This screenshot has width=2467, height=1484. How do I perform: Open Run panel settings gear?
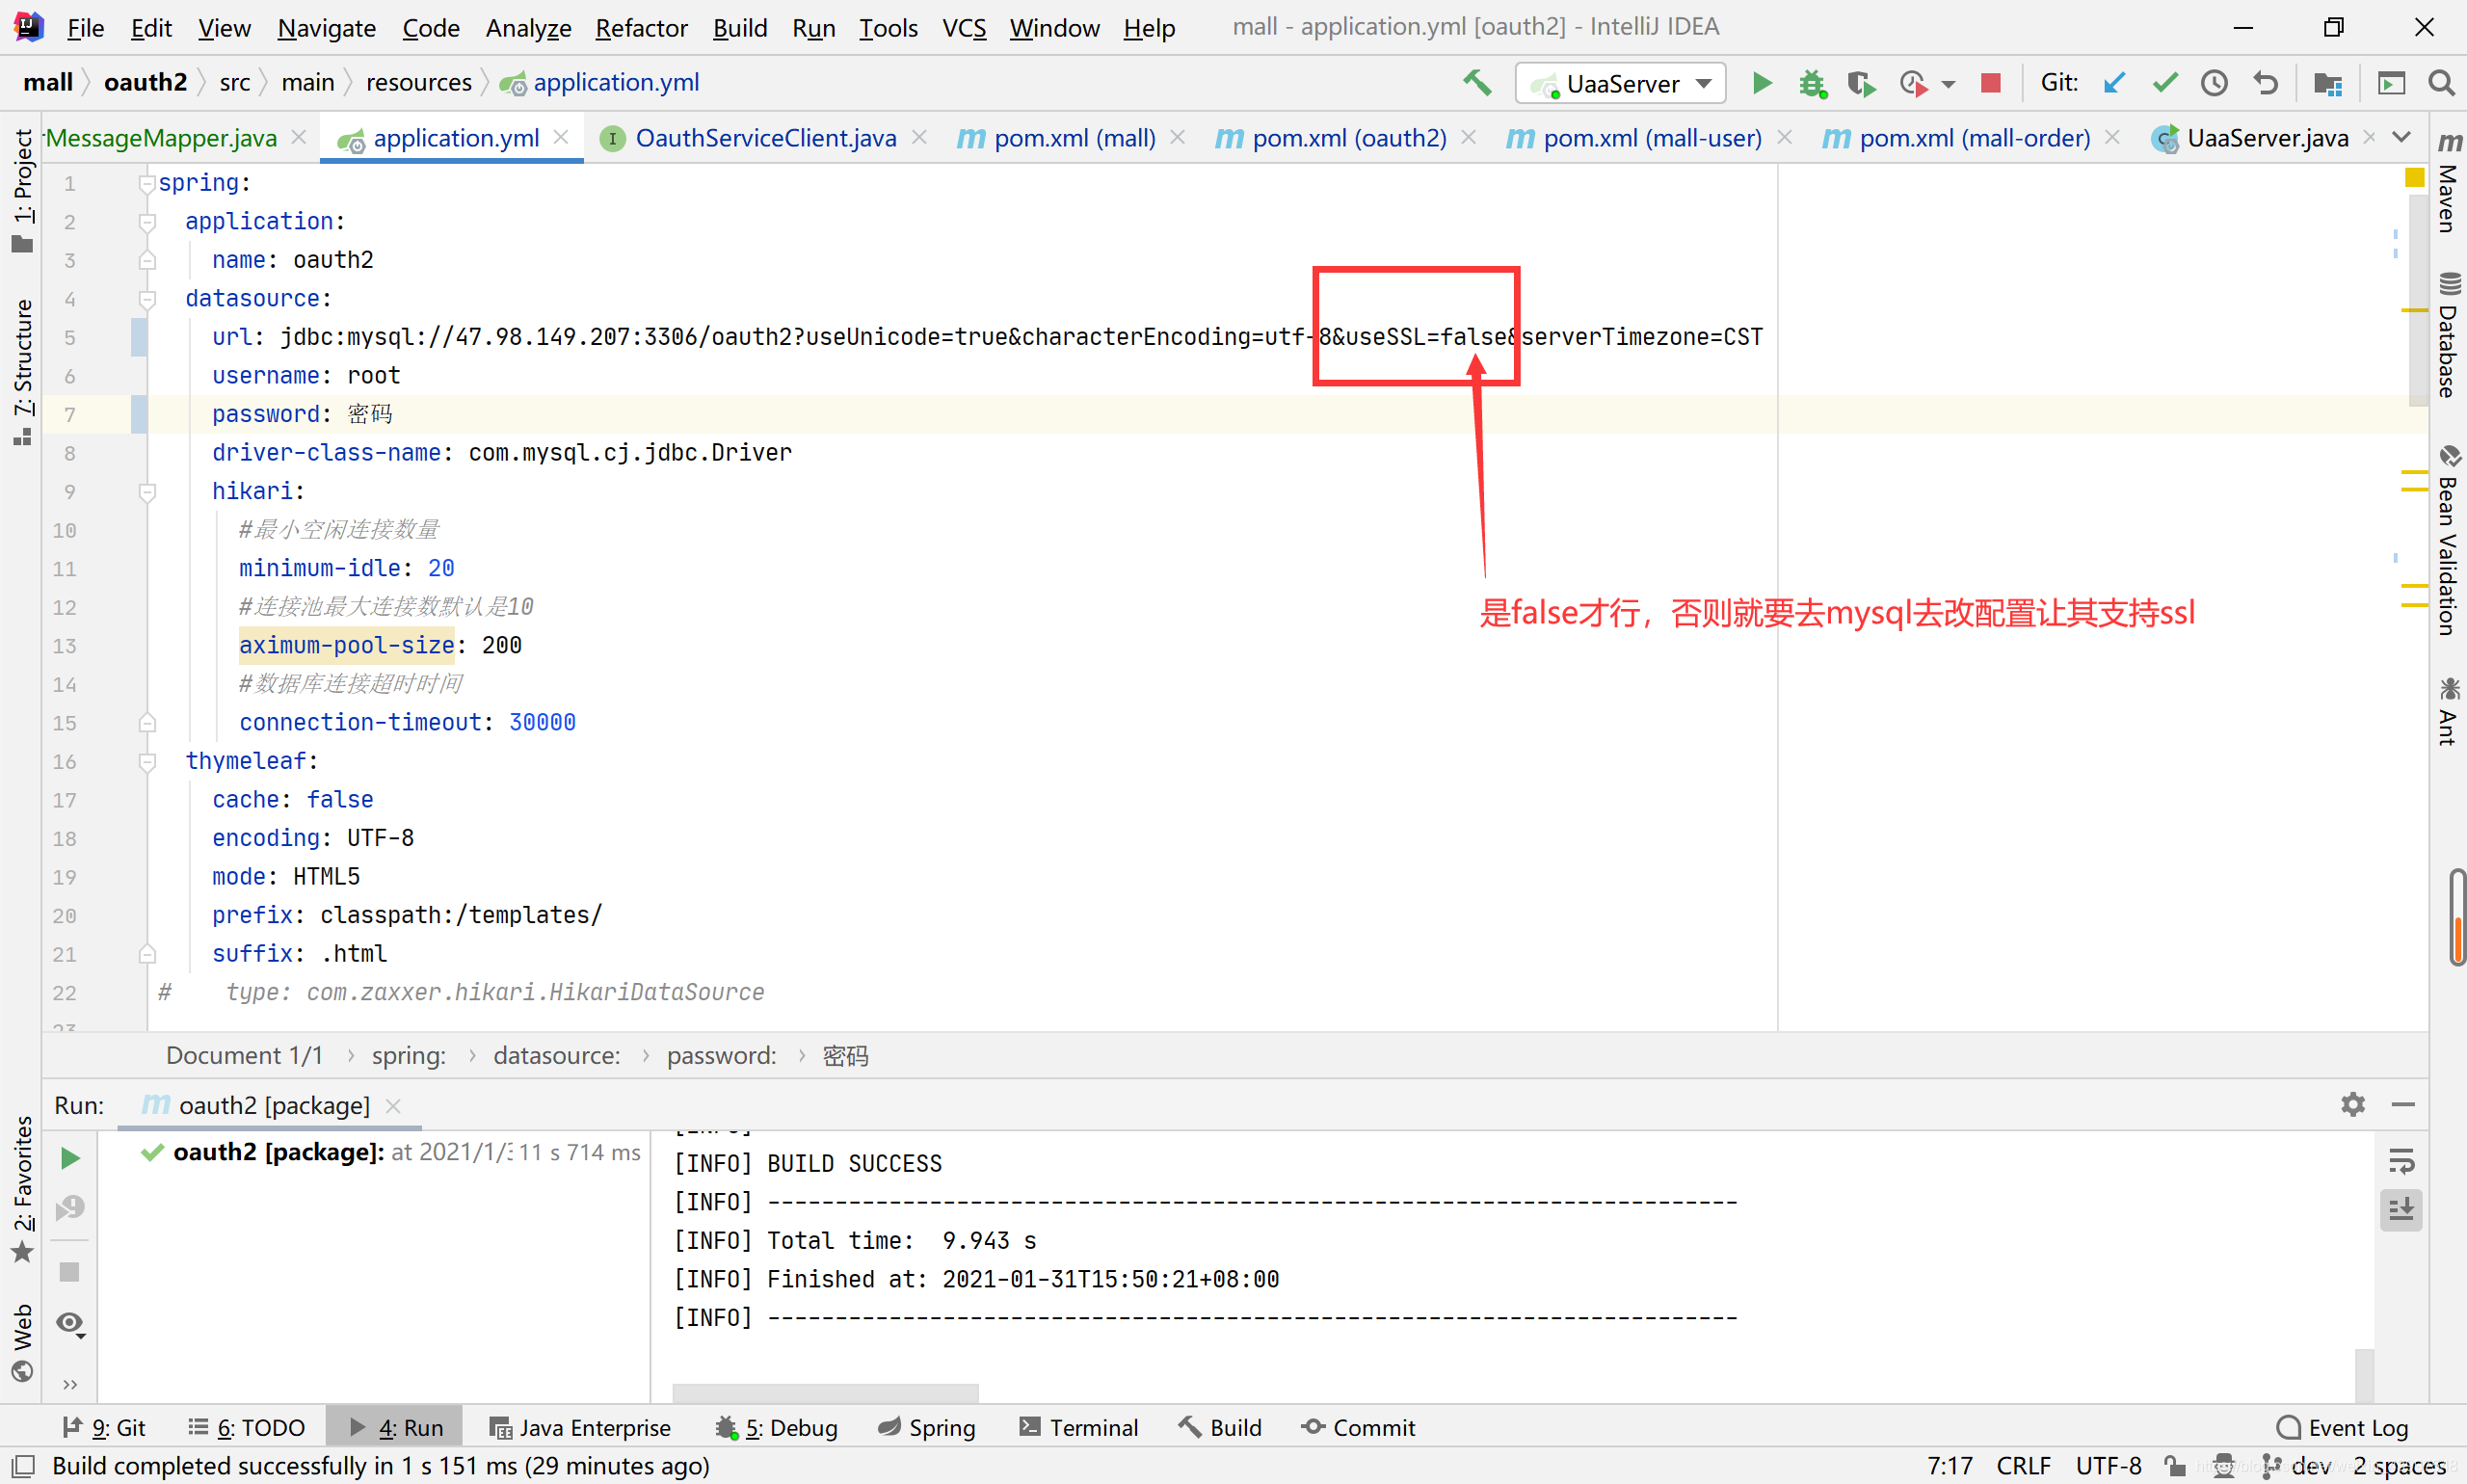point(2352,1104)
